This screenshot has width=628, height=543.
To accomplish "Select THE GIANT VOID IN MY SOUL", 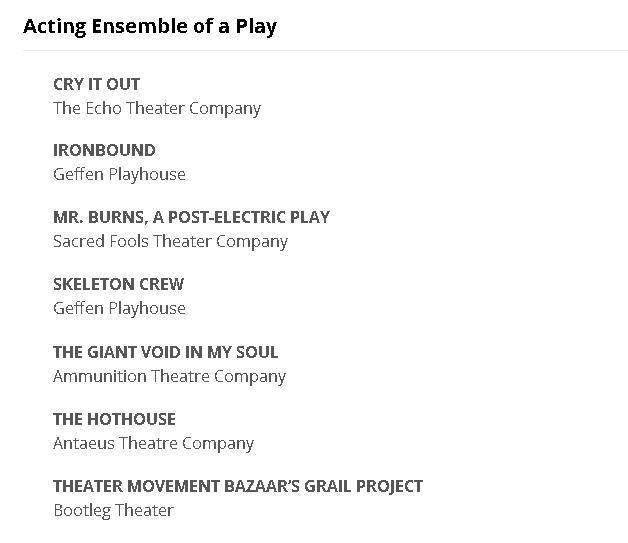I will pyautogui.click(x=165, y=352).
